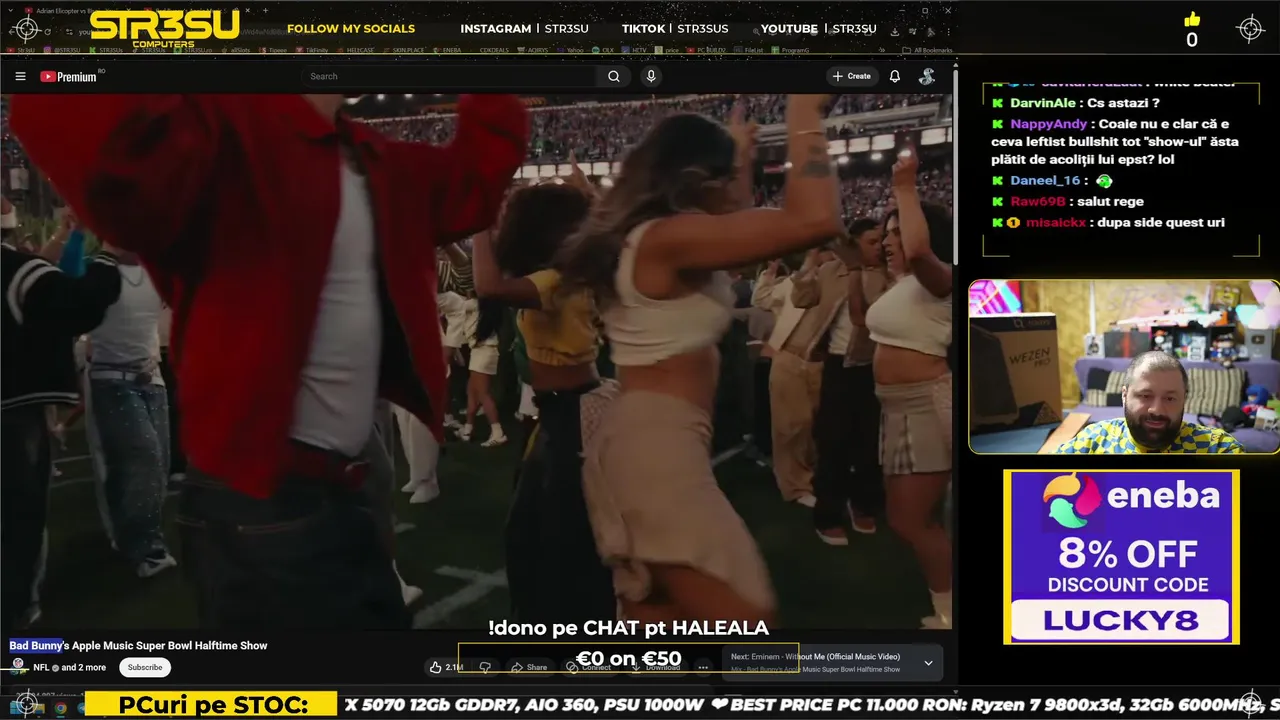Viewport: 1280px width, 720px height.
Task: Open the notifications bell
Action: coord(895,76)
